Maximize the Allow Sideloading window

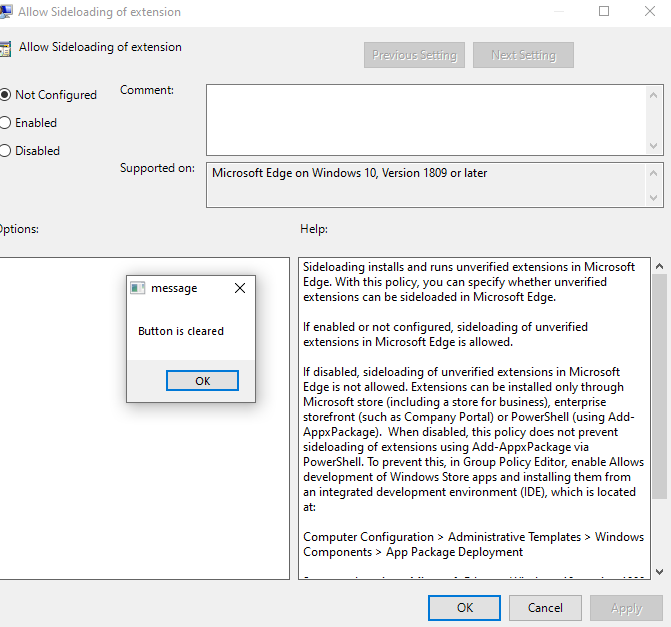click(604, 11)
